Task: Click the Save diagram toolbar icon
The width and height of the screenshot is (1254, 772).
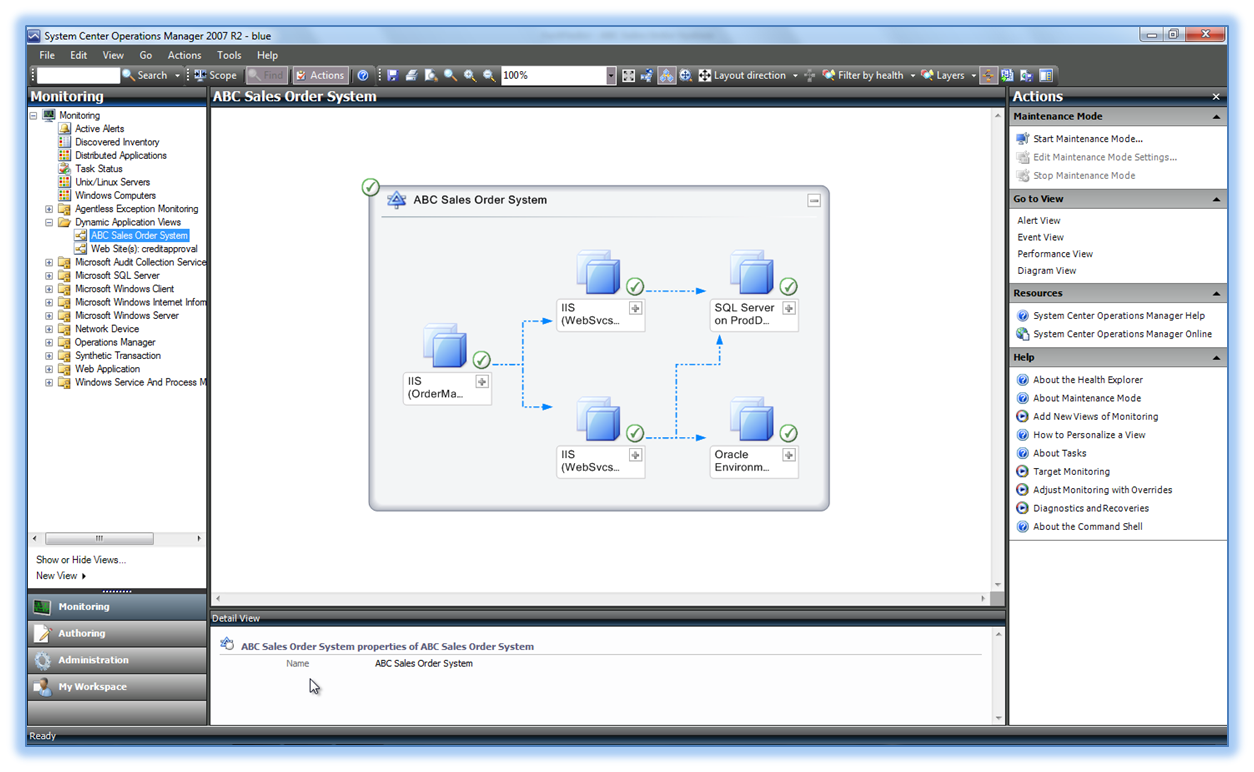Action: pyautogui.click(x=392, y=75)
